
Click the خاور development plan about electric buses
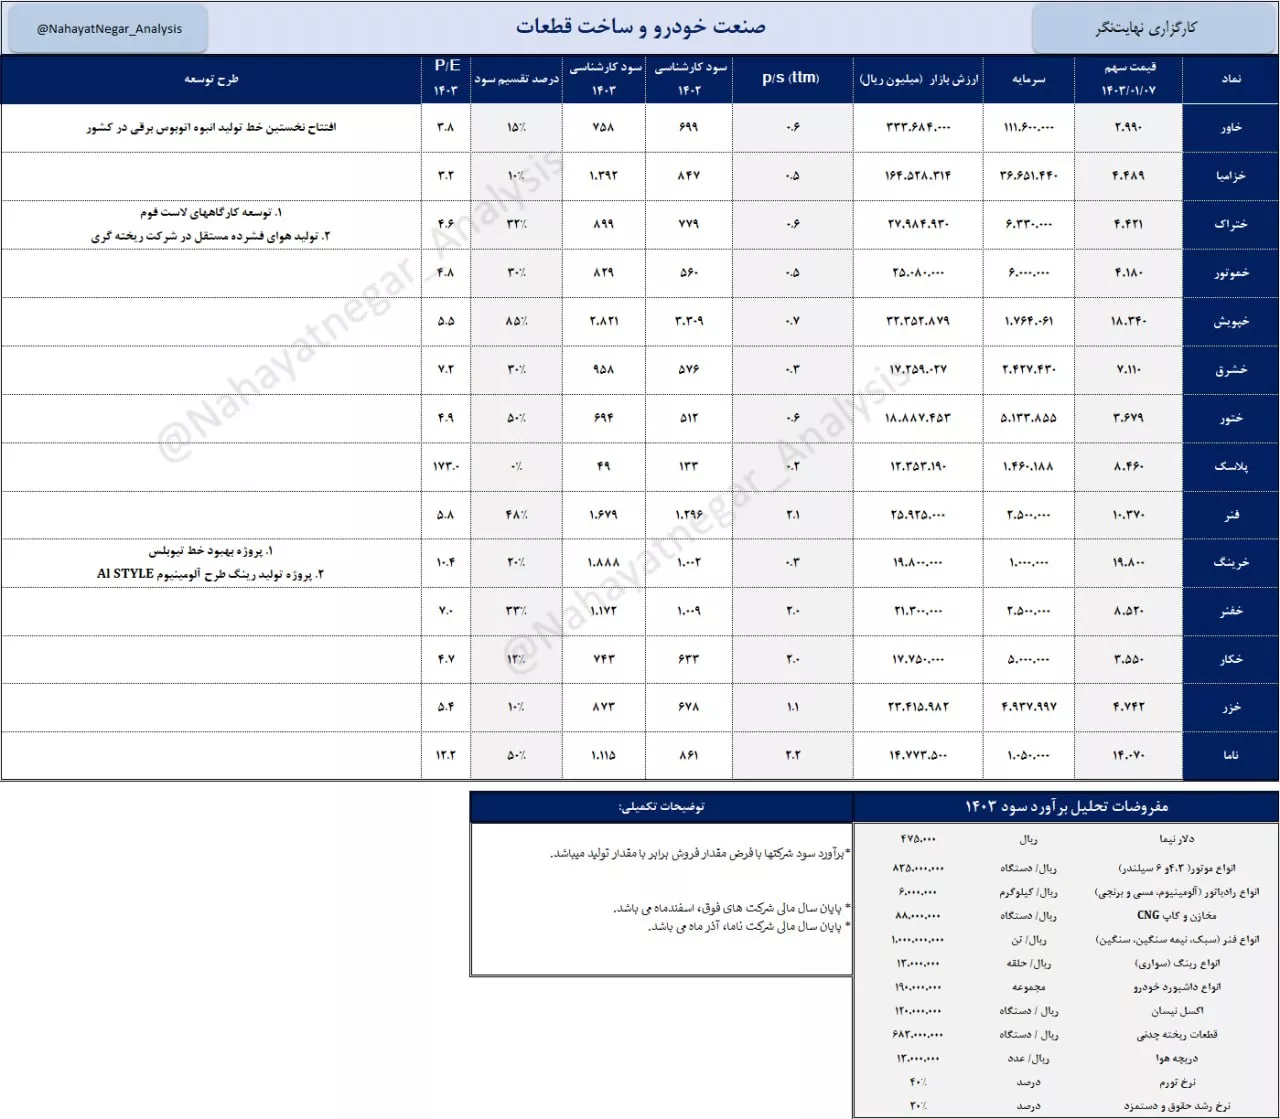click(x=211, y=128)
